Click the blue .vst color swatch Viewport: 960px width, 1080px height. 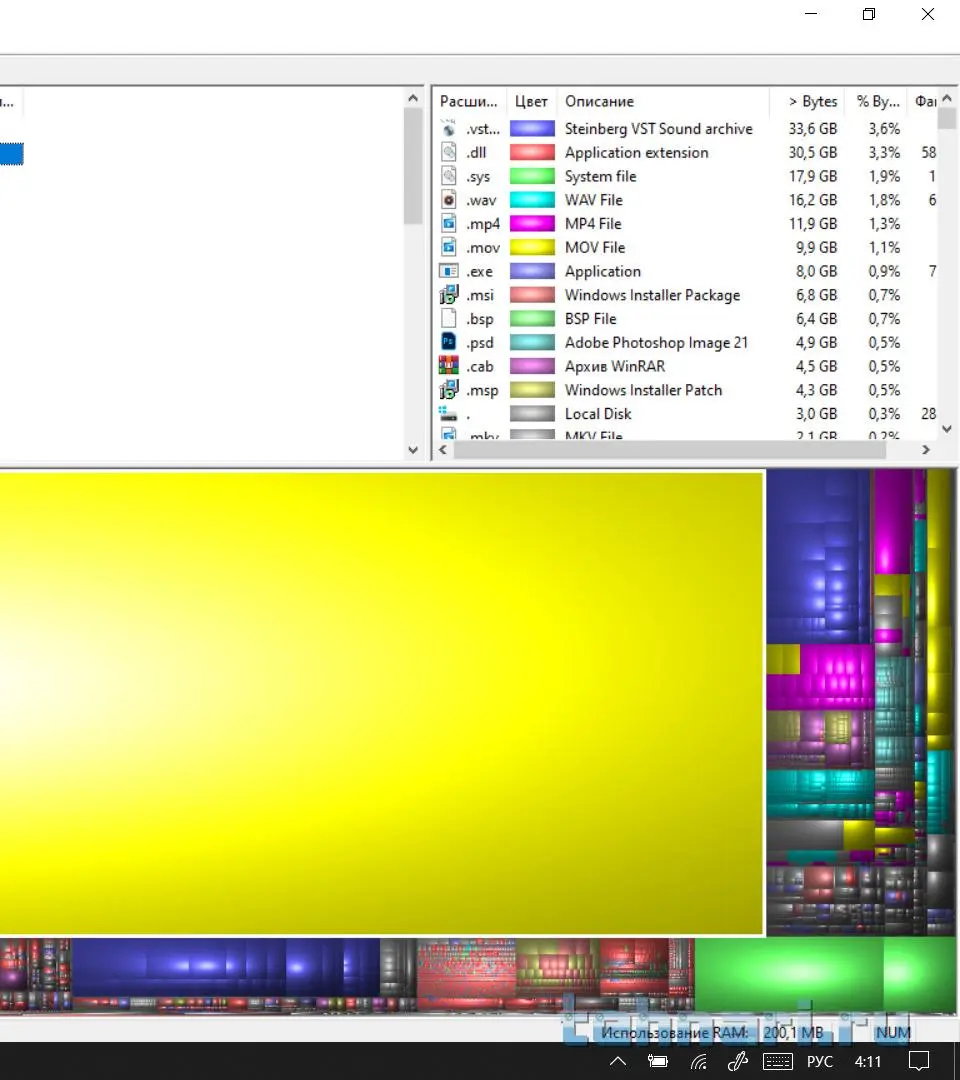coord(532,129)
